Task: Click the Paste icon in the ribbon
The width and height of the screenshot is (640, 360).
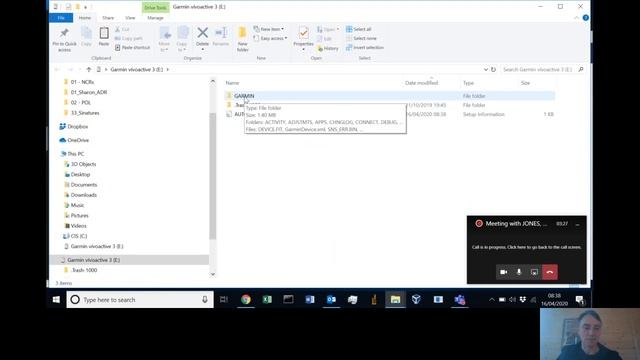Action: [104, 36]
